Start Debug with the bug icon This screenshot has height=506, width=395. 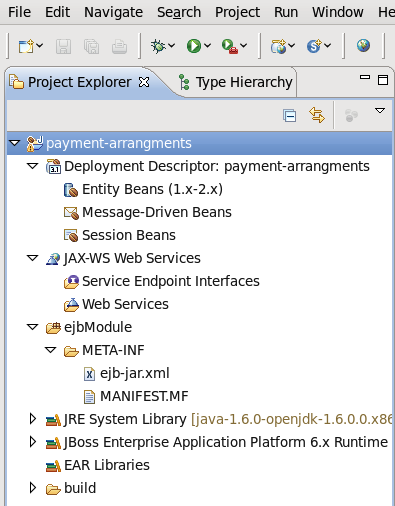point(158,46)
